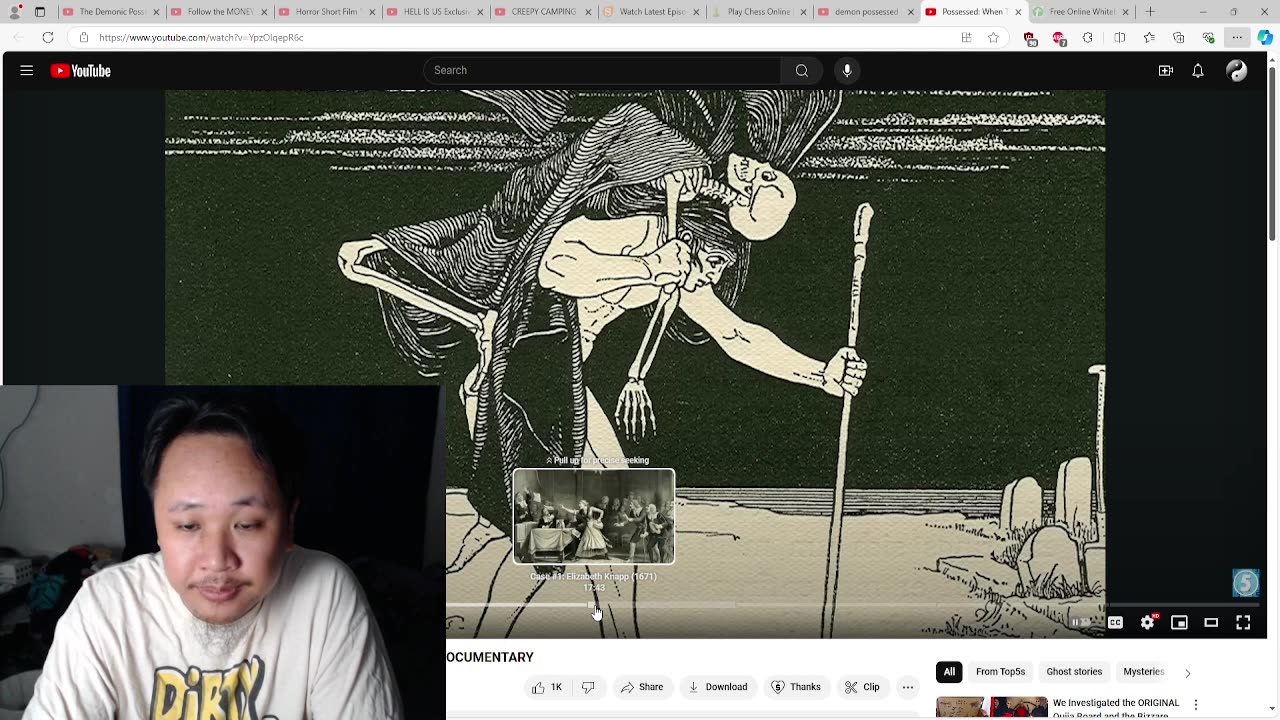Select Mysteries filter chip
Image resolution: width=1280 pixels, height=720 pixels.
[x=1143, y=672]
